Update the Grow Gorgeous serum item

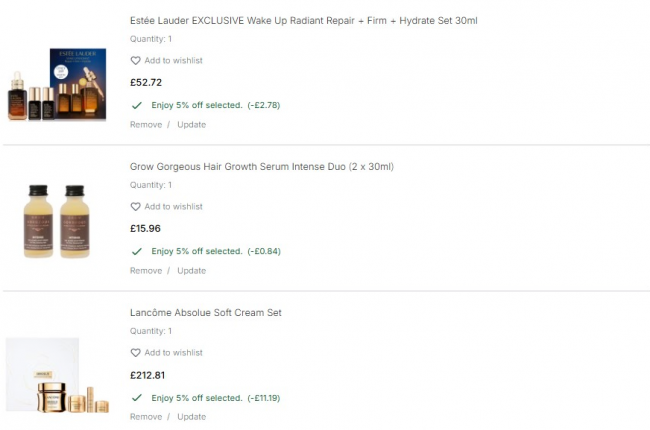coord(191,271)
